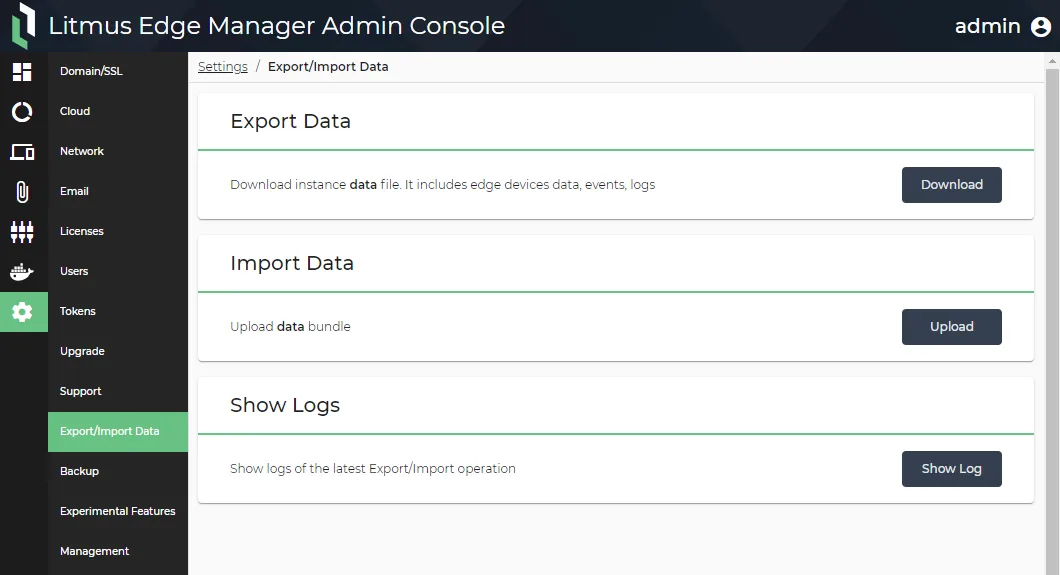Click the 'Upload data bundle' description text
This screenshot has width=1060, height=575.
pos(290,326)
